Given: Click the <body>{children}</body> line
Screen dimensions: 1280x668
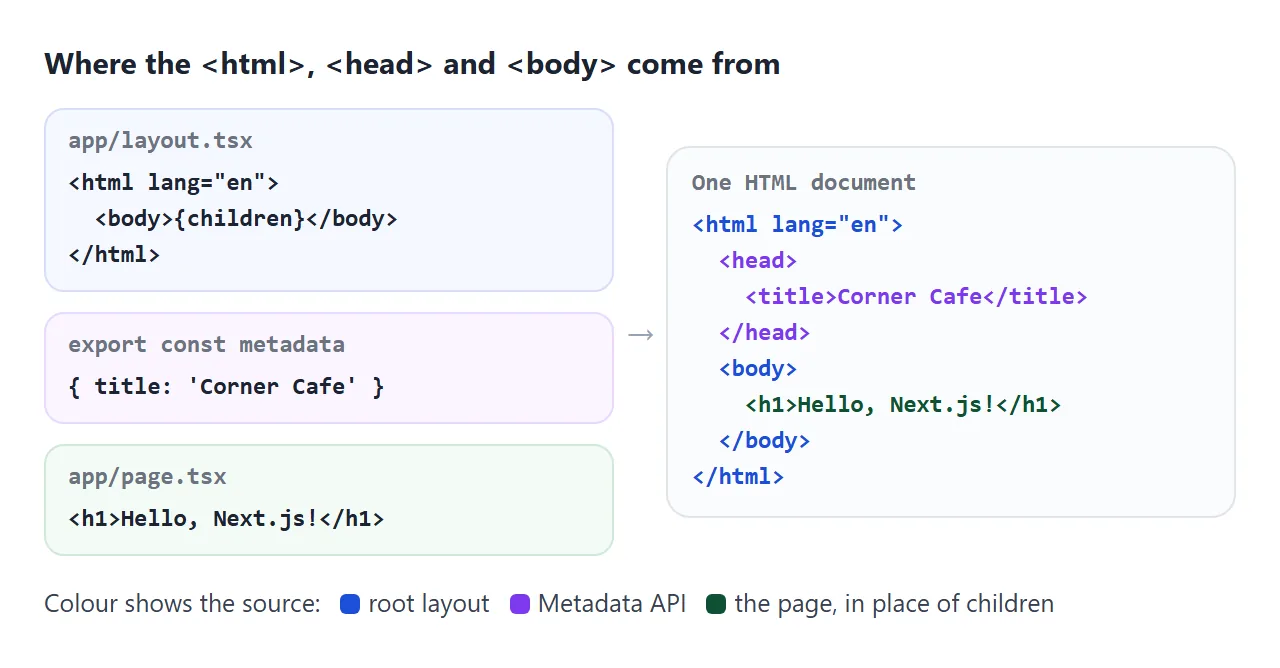Looking at the screenshot, I should click(246, 219).
